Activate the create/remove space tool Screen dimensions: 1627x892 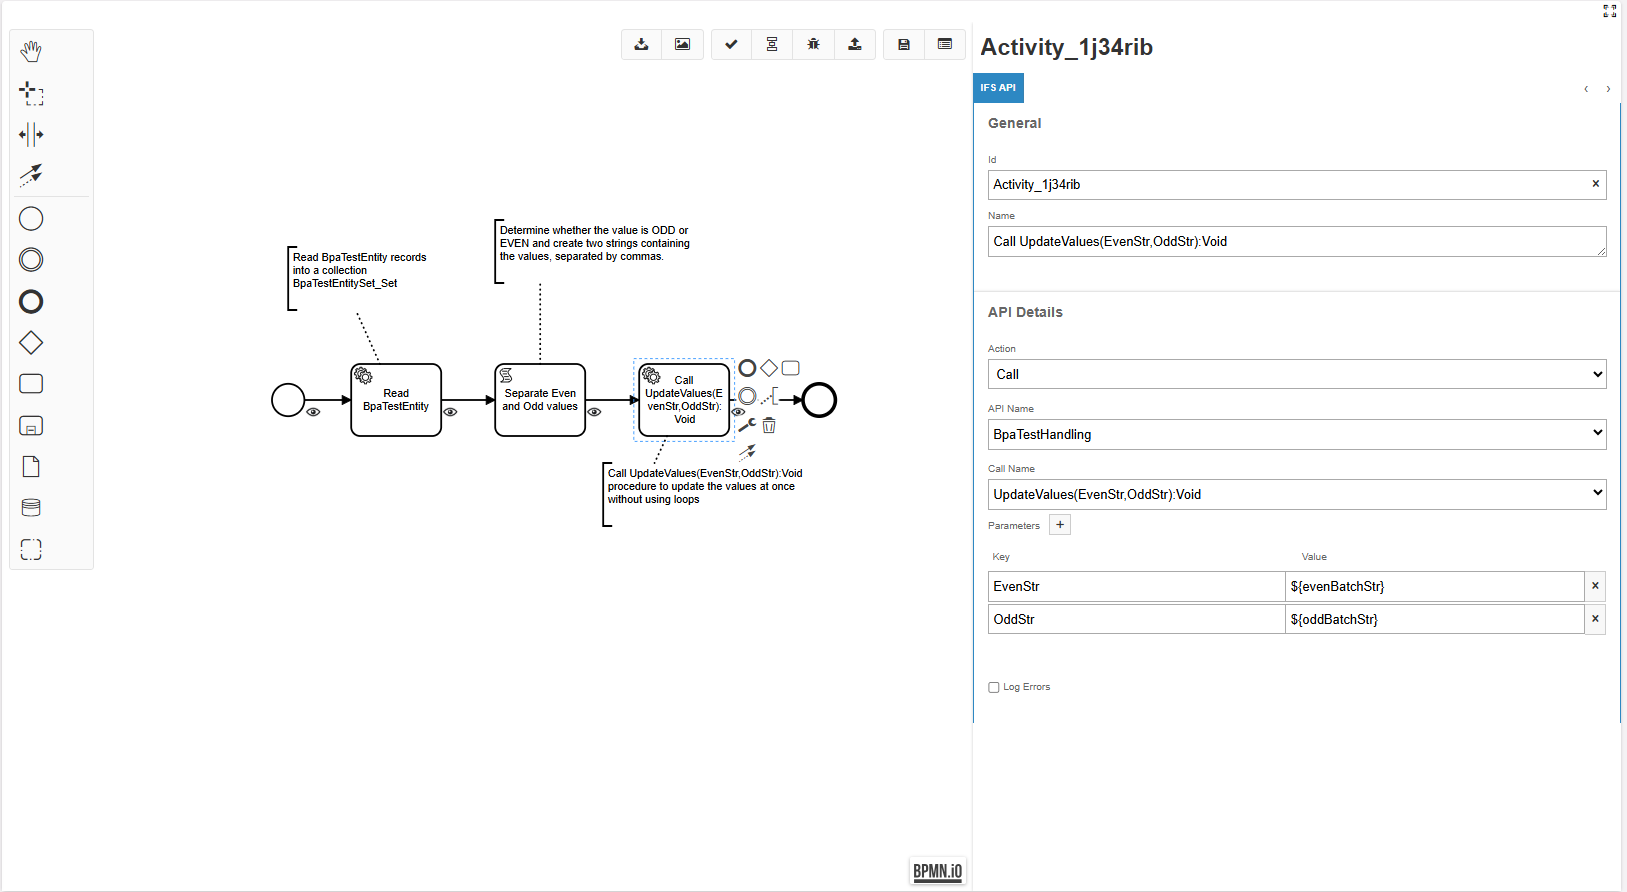(x=31, y=134)
